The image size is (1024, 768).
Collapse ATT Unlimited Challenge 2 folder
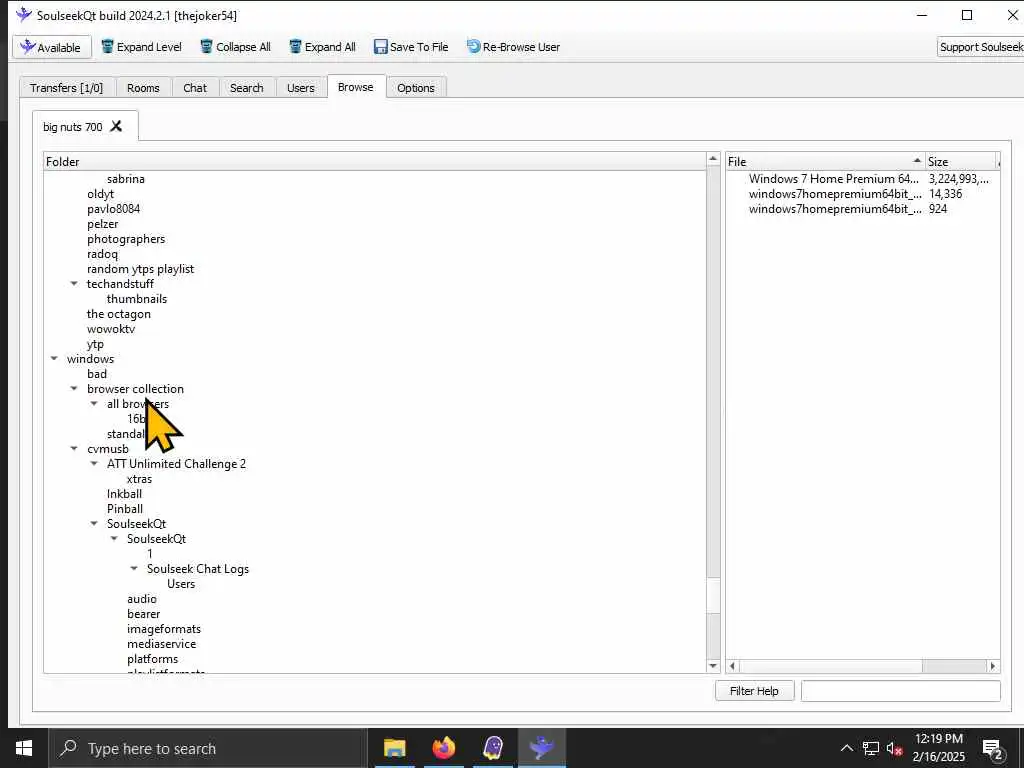[x=94, y=464]
